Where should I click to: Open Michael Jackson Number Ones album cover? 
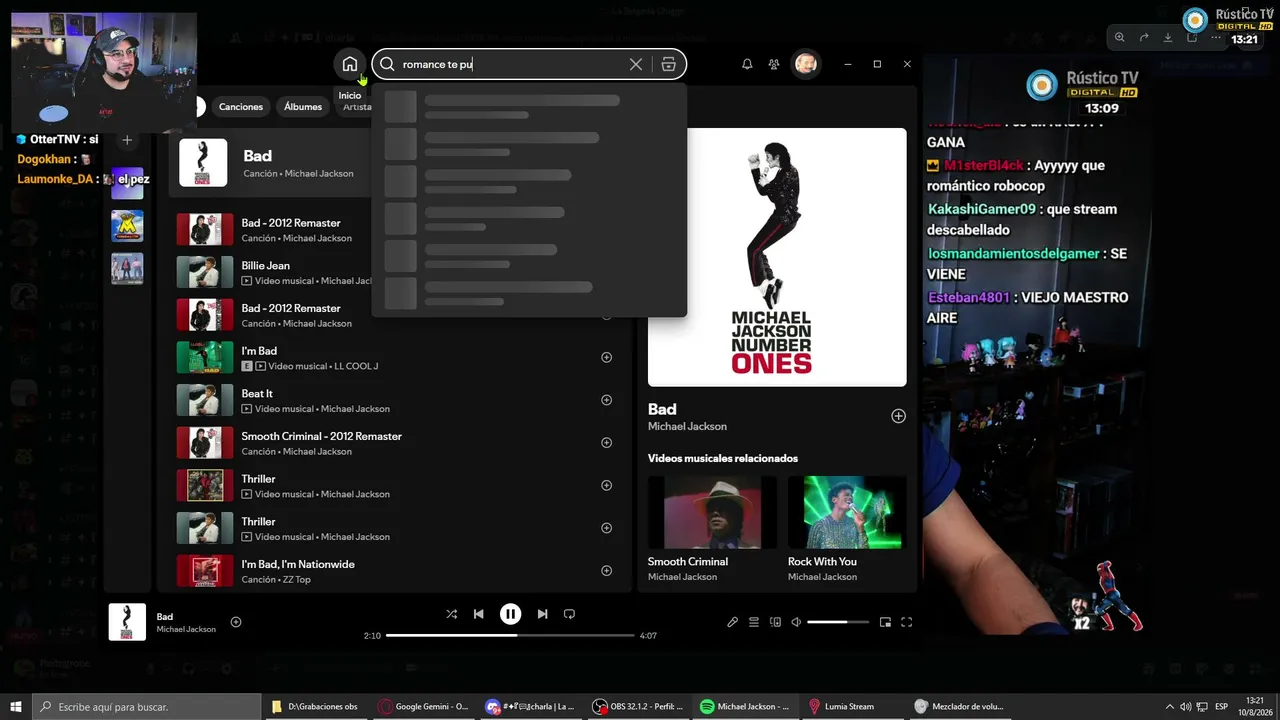click(x=777, y=257)
